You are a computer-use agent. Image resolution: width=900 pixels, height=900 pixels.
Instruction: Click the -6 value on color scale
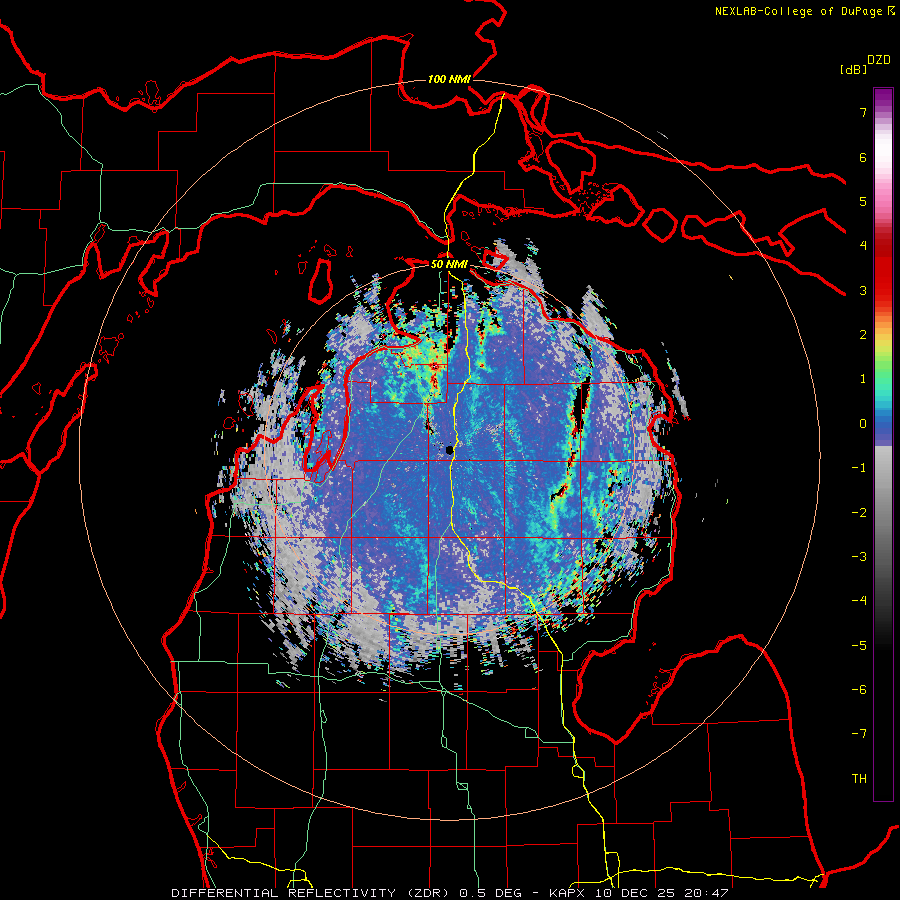click(859, 690)
